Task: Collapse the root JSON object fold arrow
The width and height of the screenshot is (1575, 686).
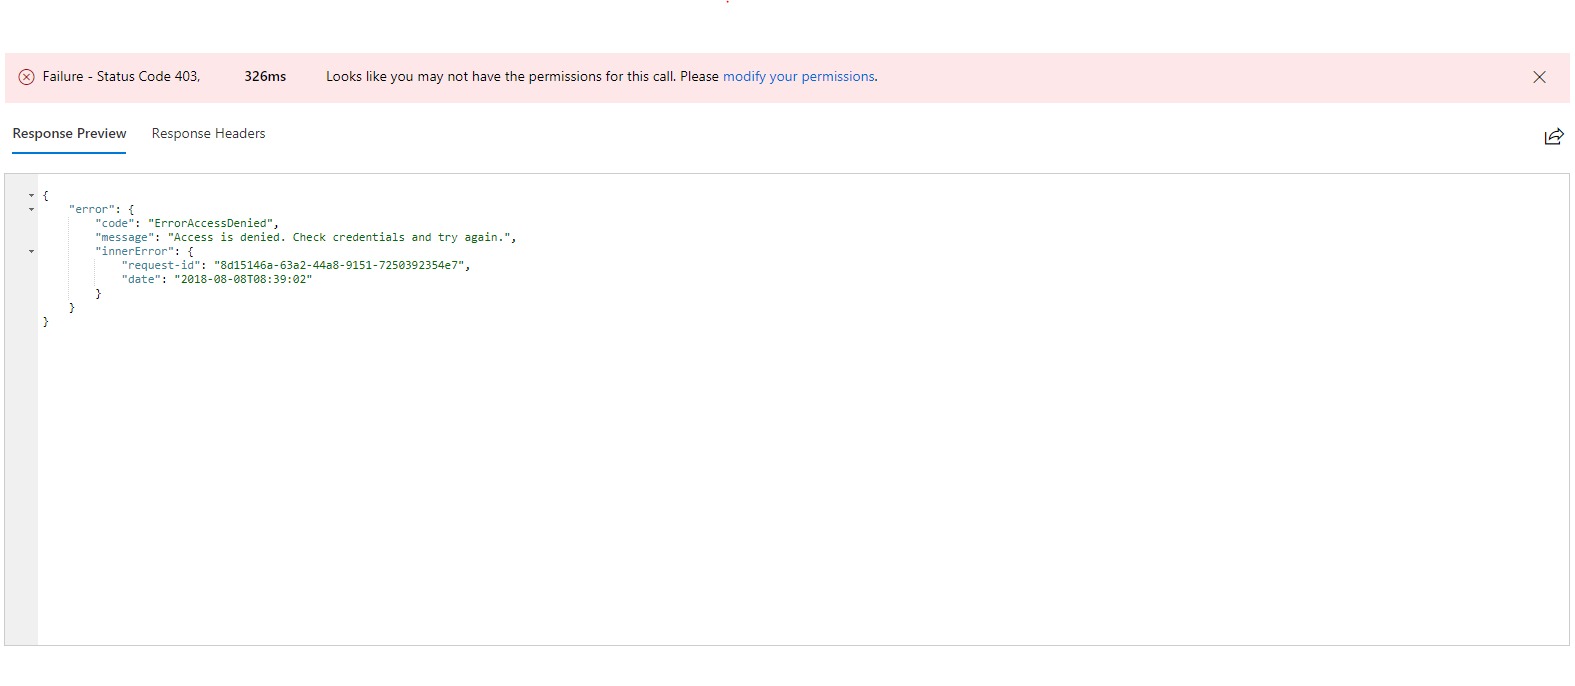Action: point(31,196)
